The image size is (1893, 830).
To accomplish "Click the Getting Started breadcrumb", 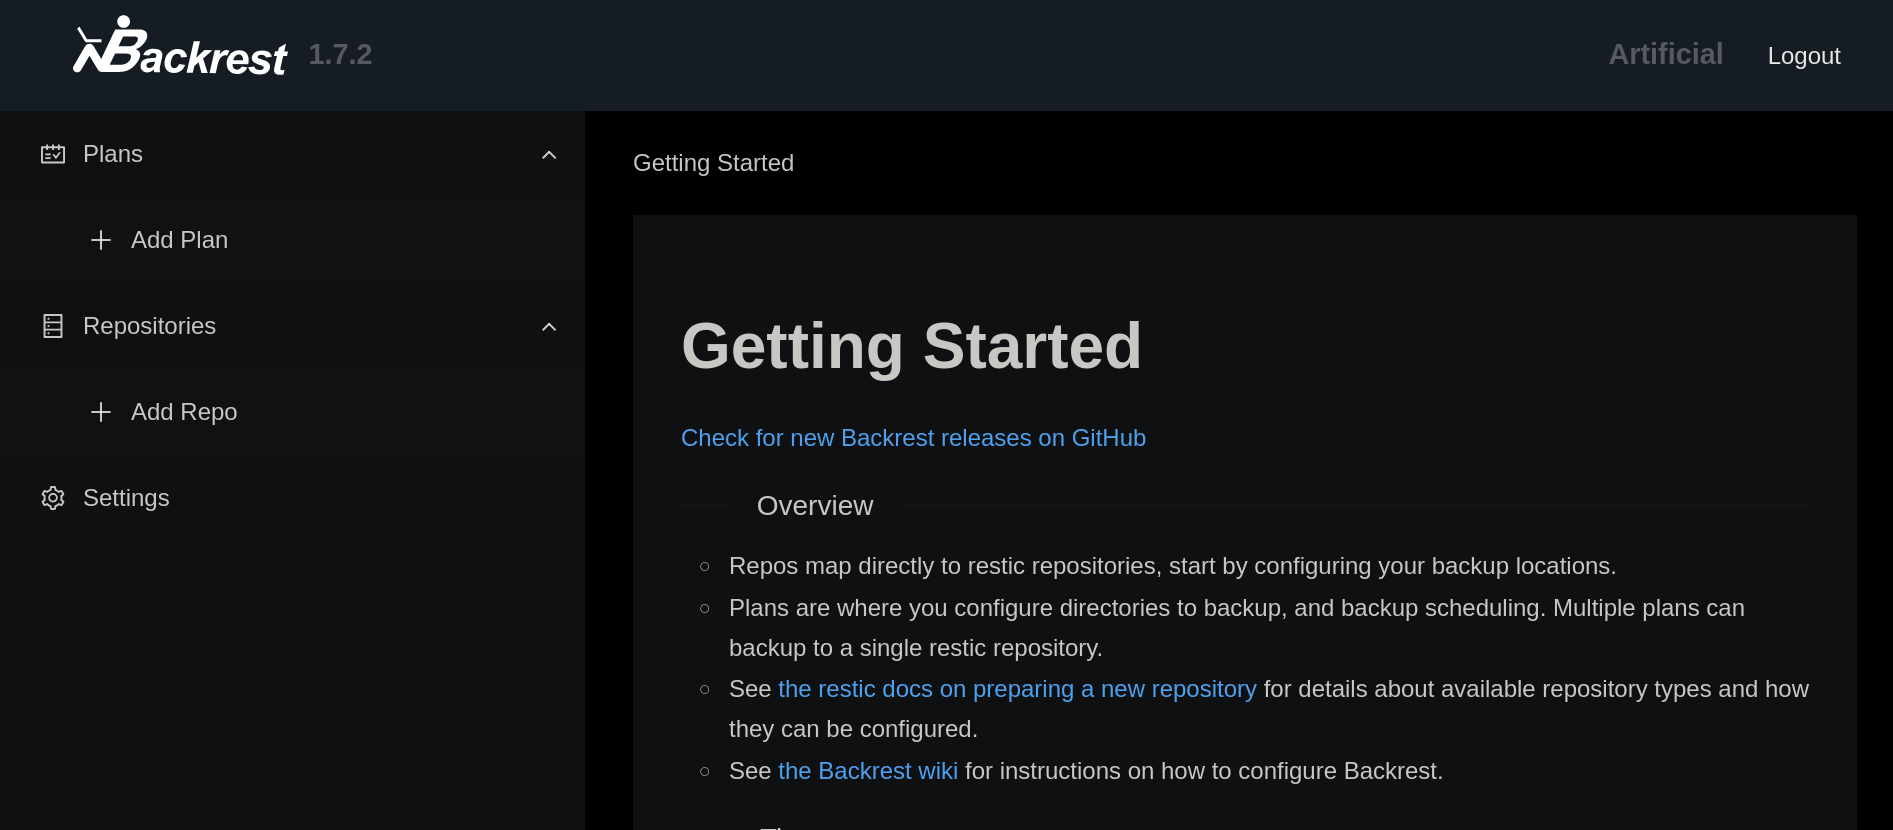I will coord(713,163).
